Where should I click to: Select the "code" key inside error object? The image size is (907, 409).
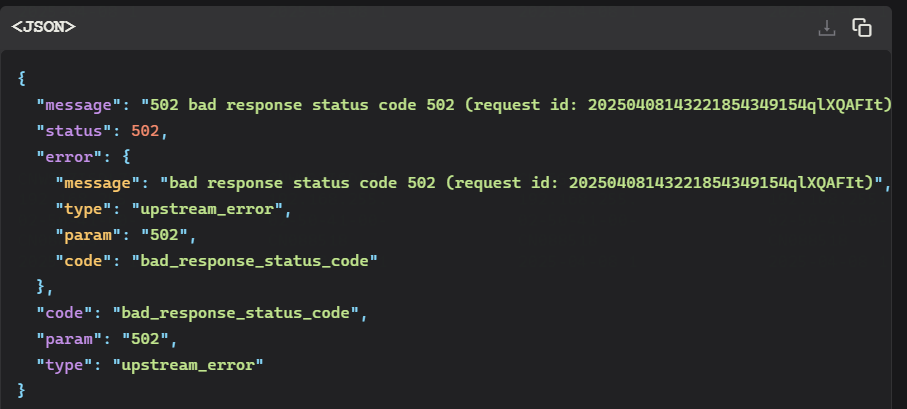(x=79, y=261)
